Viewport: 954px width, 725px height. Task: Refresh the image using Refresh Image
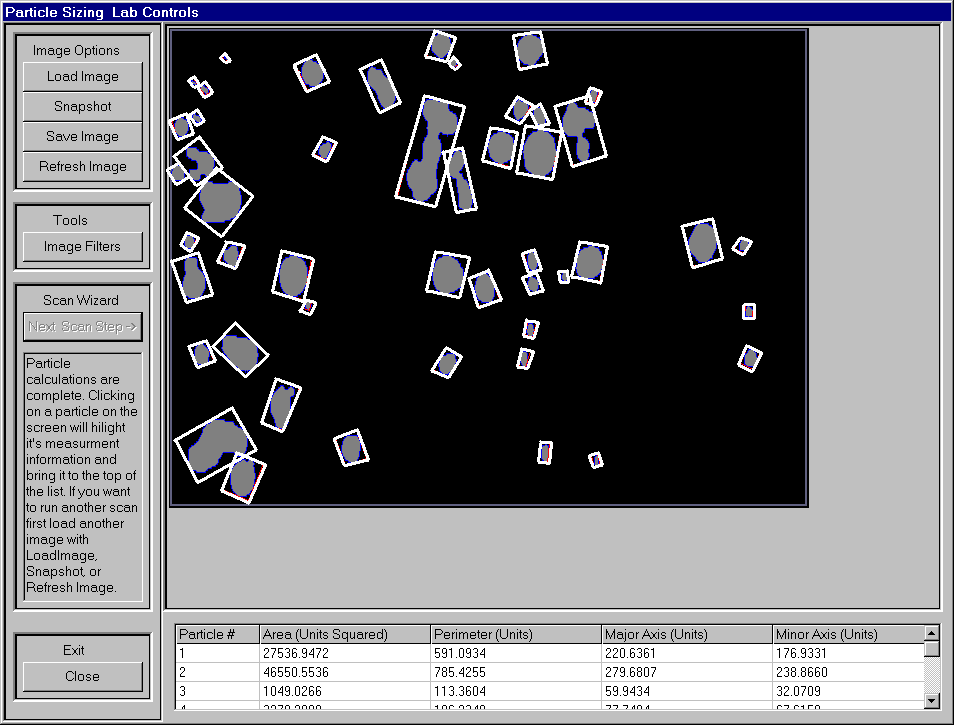pyautogui.click(x=83, y=167)
